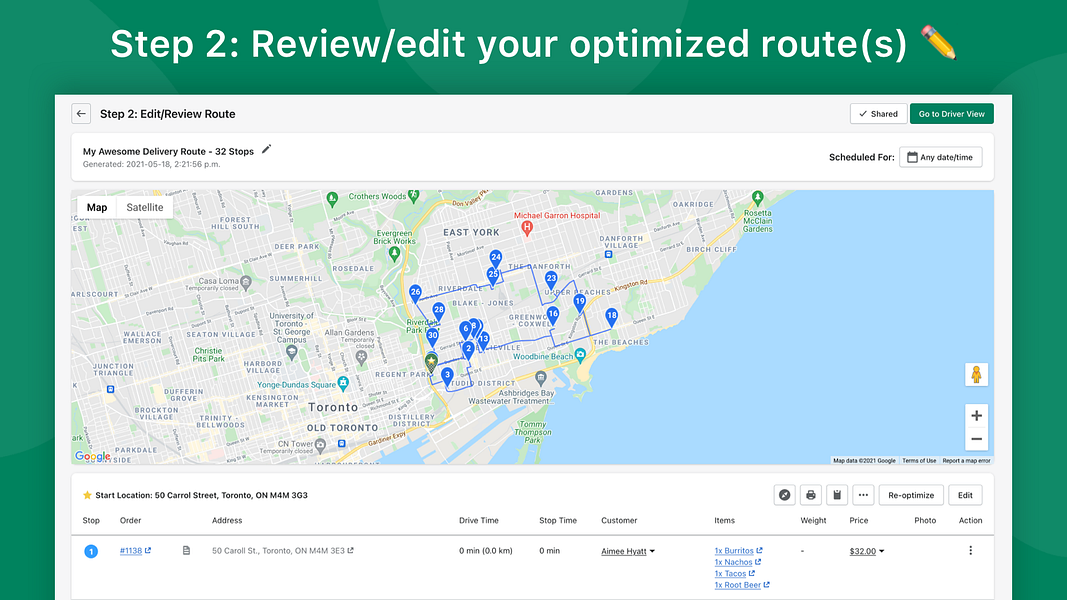The height and width of the screenshot is (600, 1067).
Task: Open the compass navigation icon button
Action: point(785,495)
